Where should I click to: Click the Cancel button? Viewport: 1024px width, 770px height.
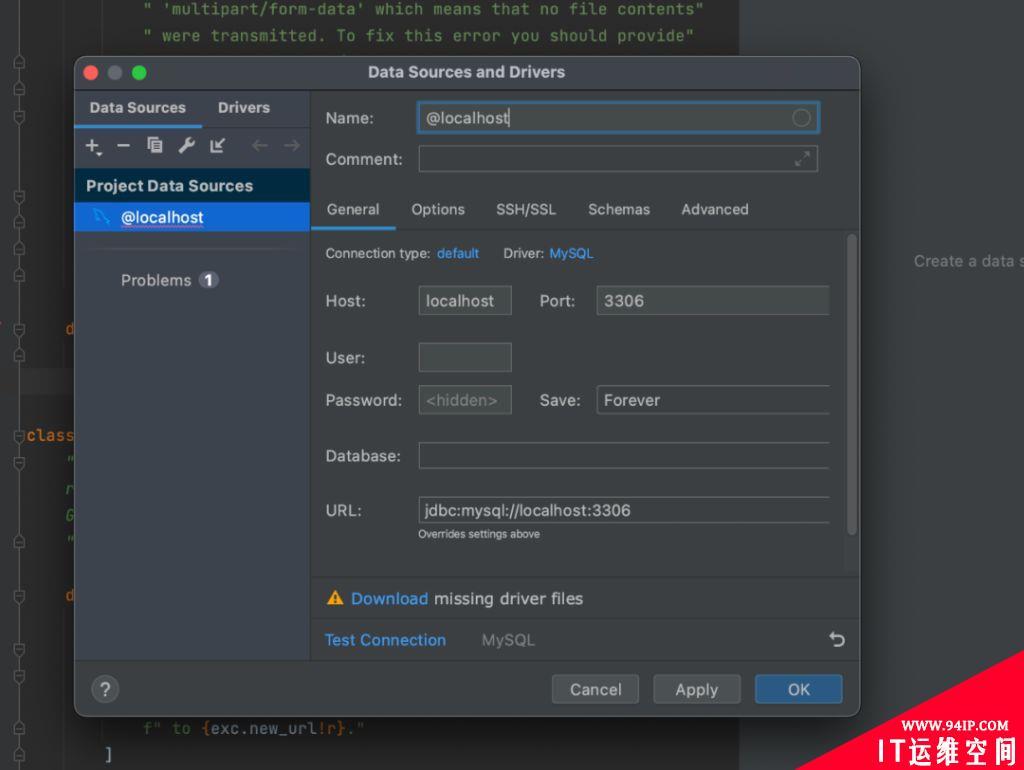595,689
